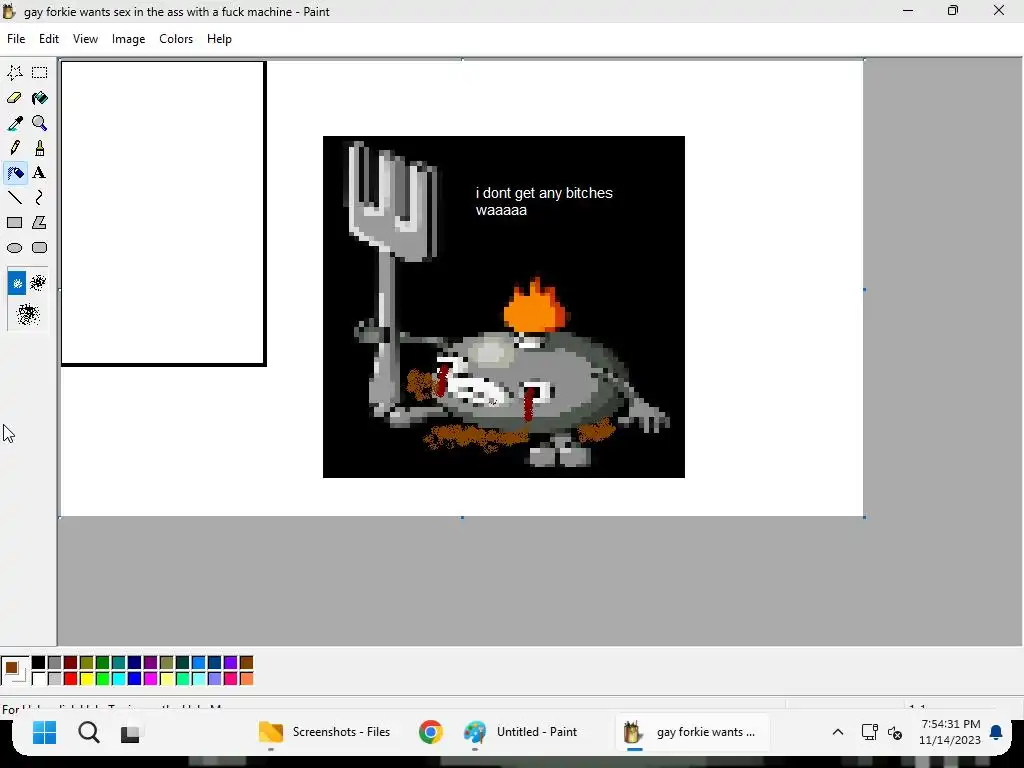Switch to the Pencil tool

click(x=14, y=148)
